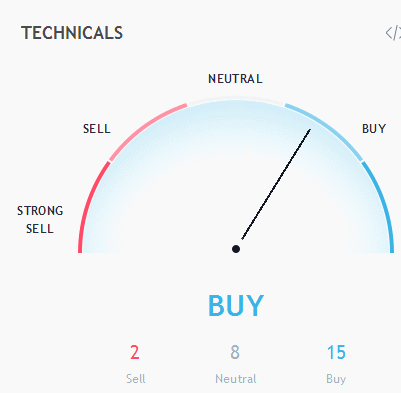Click the red Sell count 2
Image resolution: width=401 pixels, height=393 pixels.
coord(135,352)
